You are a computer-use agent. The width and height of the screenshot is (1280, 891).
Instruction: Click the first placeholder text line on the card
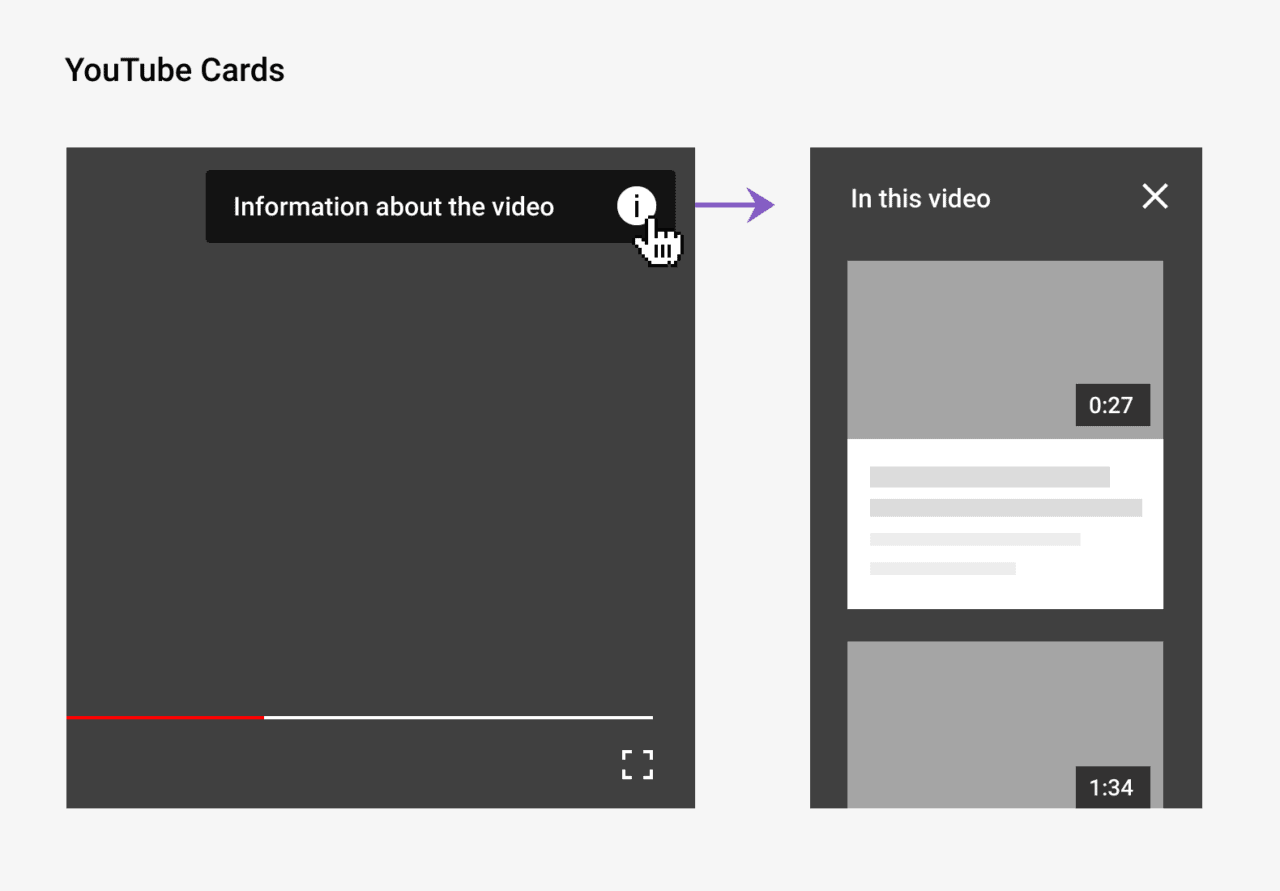tap(989, 476)
